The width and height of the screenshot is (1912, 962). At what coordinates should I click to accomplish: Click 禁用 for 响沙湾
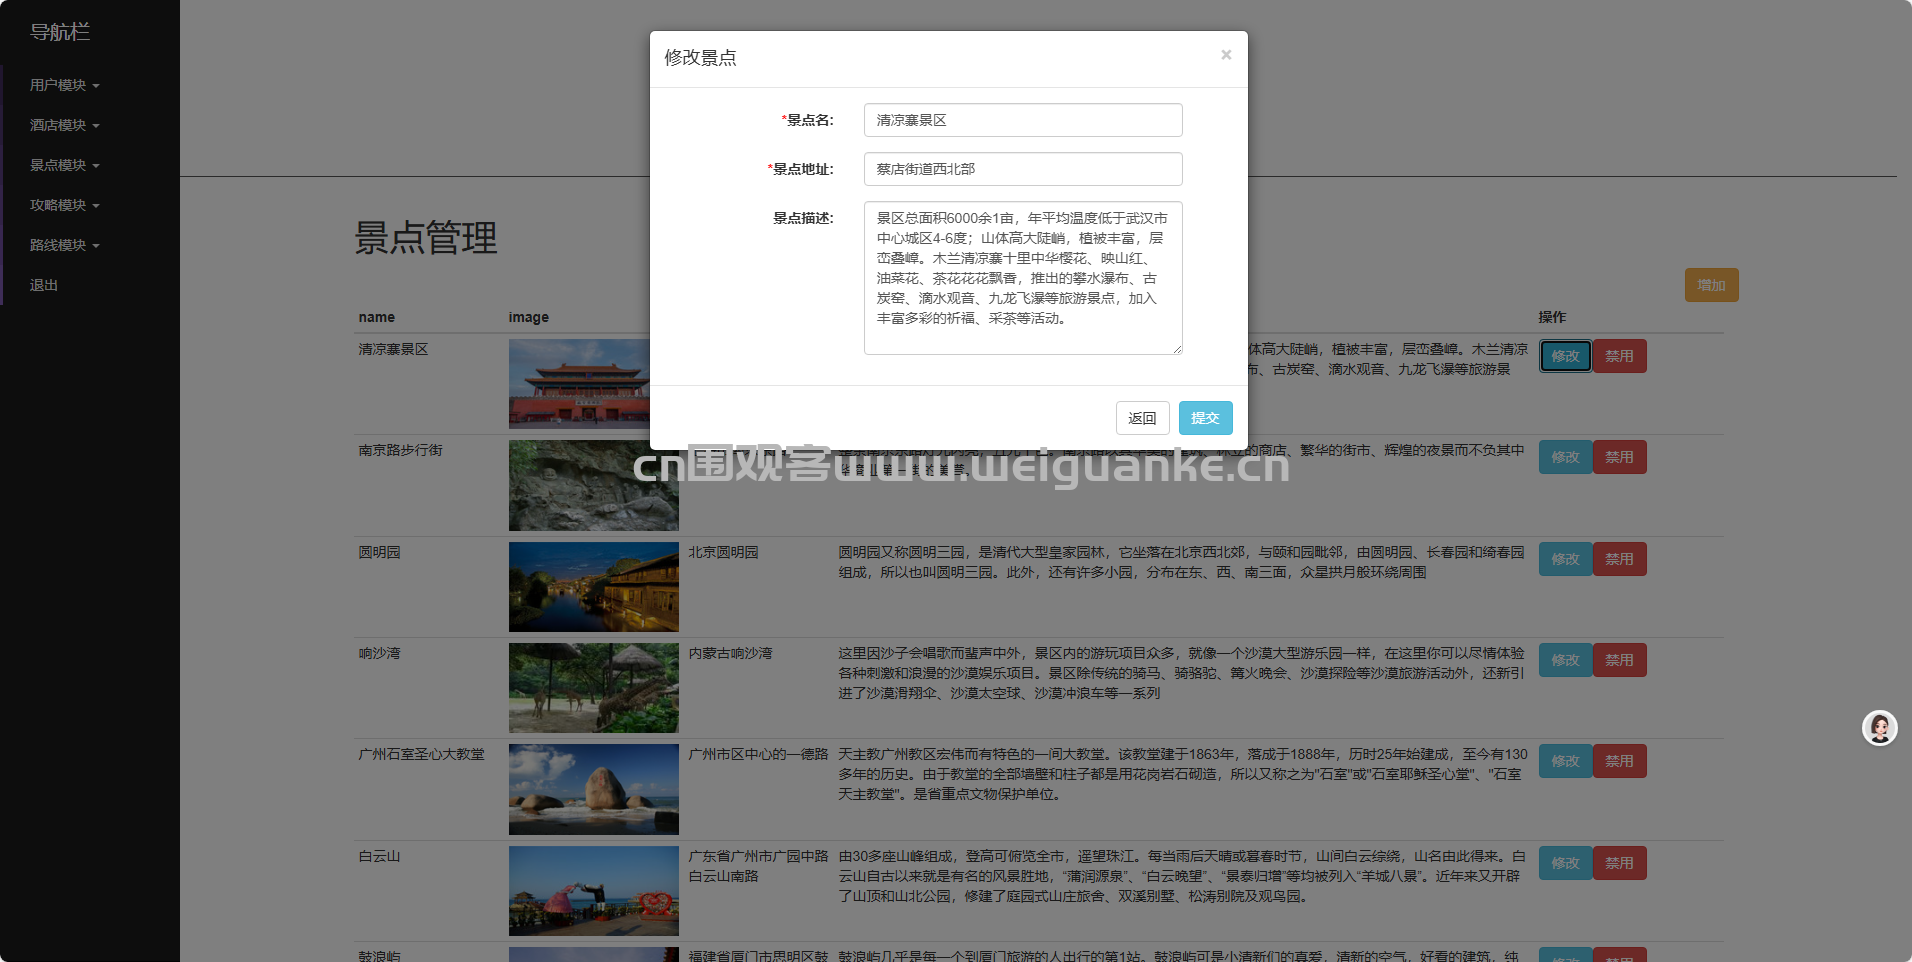point(1619,660)
